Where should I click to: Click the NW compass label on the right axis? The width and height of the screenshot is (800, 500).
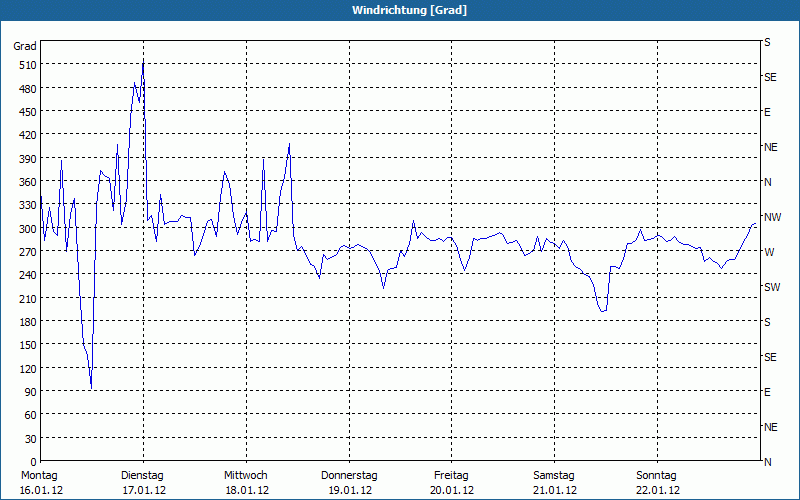[772, 217]
